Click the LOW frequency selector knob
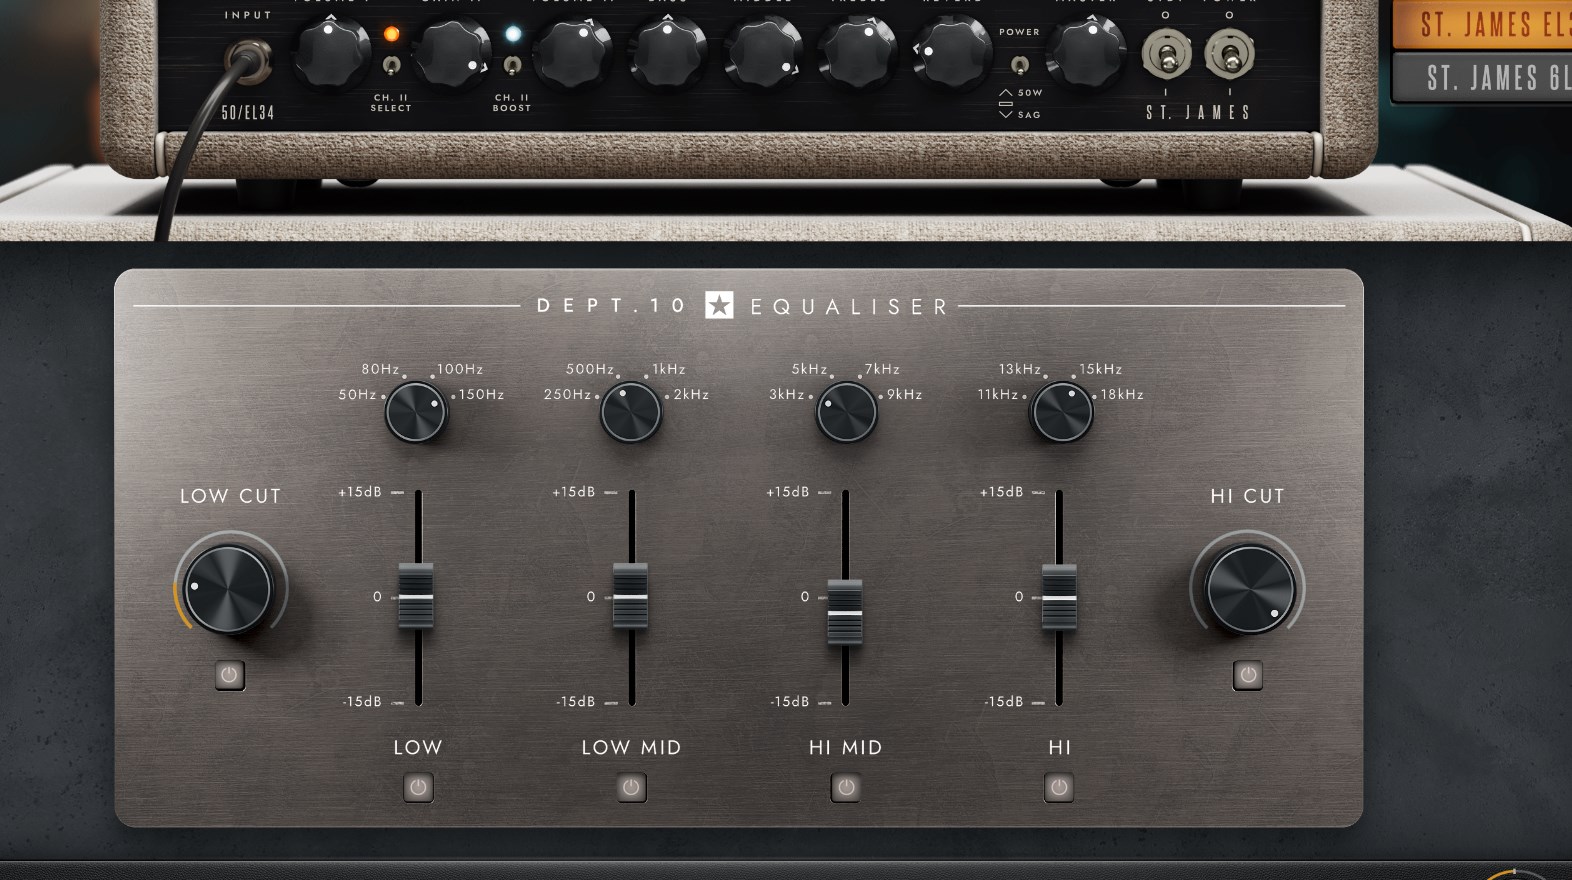1572x880 pixels. pyautogui.click(x=416, y=412)
